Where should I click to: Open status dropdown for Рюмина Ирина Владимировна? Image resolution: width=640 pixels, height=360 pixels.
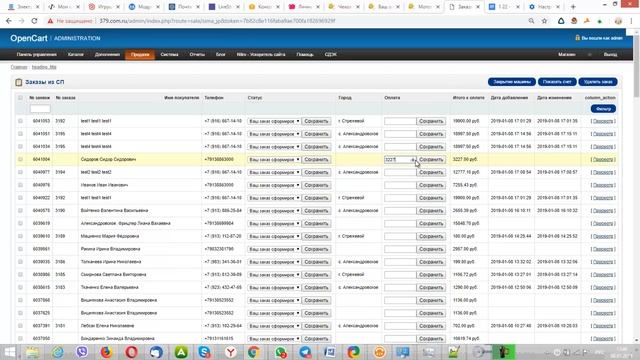tap(274, 249)
